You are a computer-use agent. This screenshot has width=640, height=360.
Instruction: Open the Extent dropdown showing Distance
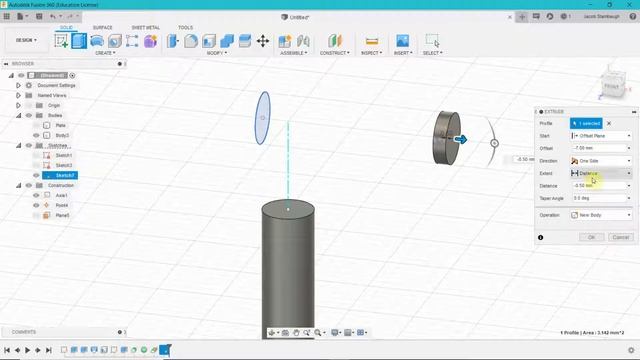[601, 173]
